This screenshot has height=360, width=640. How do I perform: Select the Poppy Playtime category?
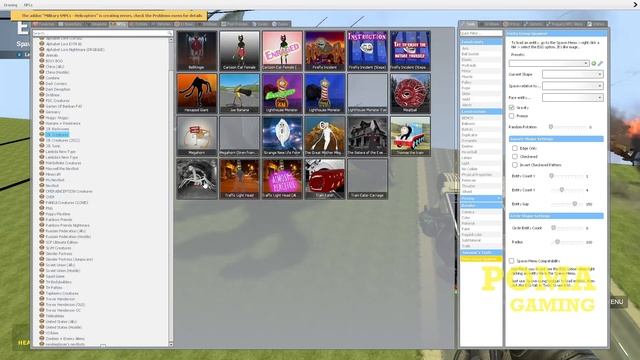coord(58,214)
